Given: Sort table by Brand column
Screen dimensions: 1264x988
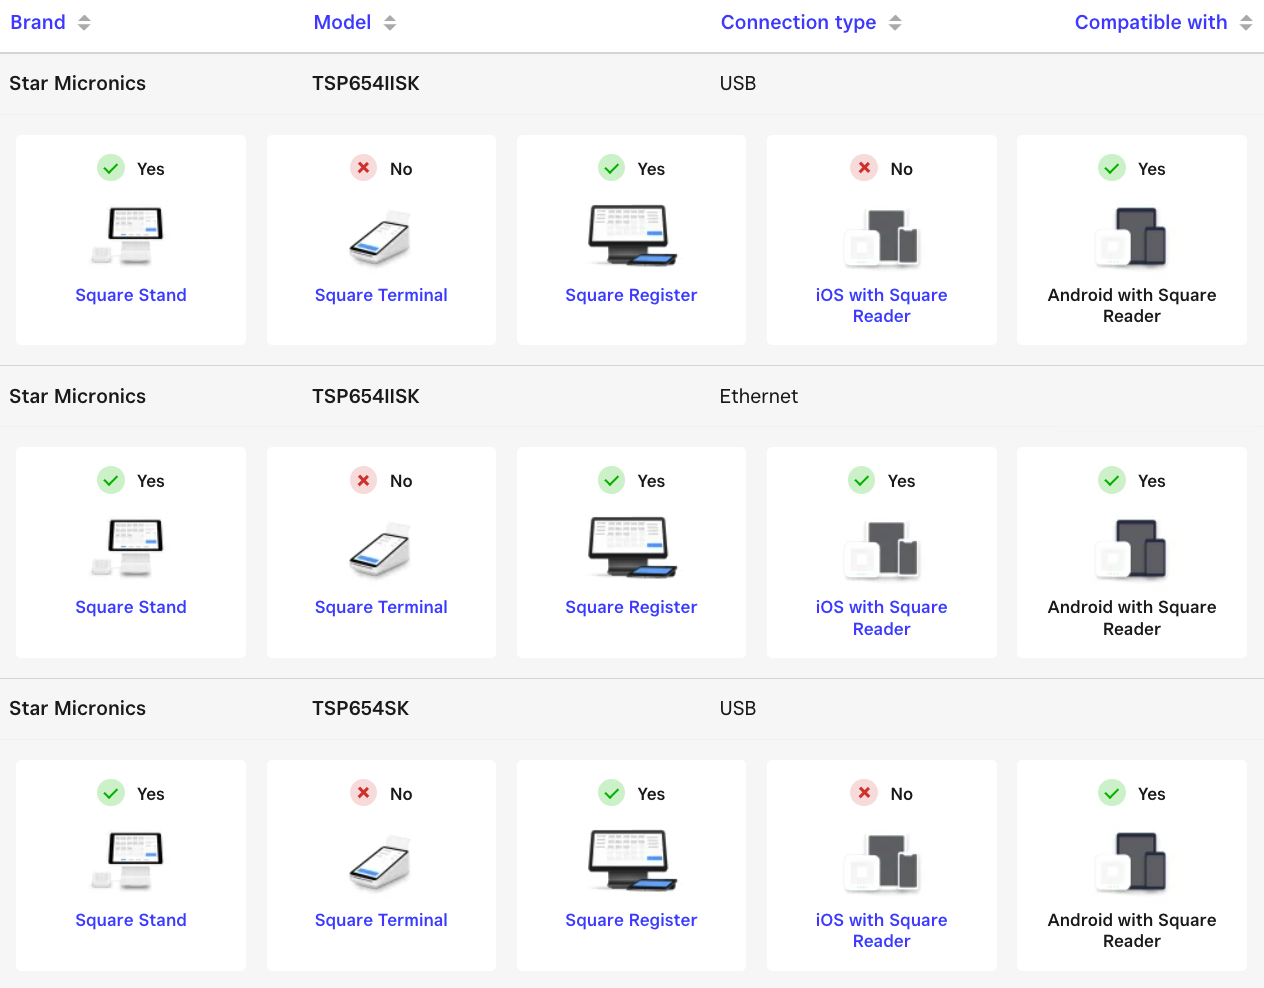Looking at the screenshot, I should click(x=50, y=22).
